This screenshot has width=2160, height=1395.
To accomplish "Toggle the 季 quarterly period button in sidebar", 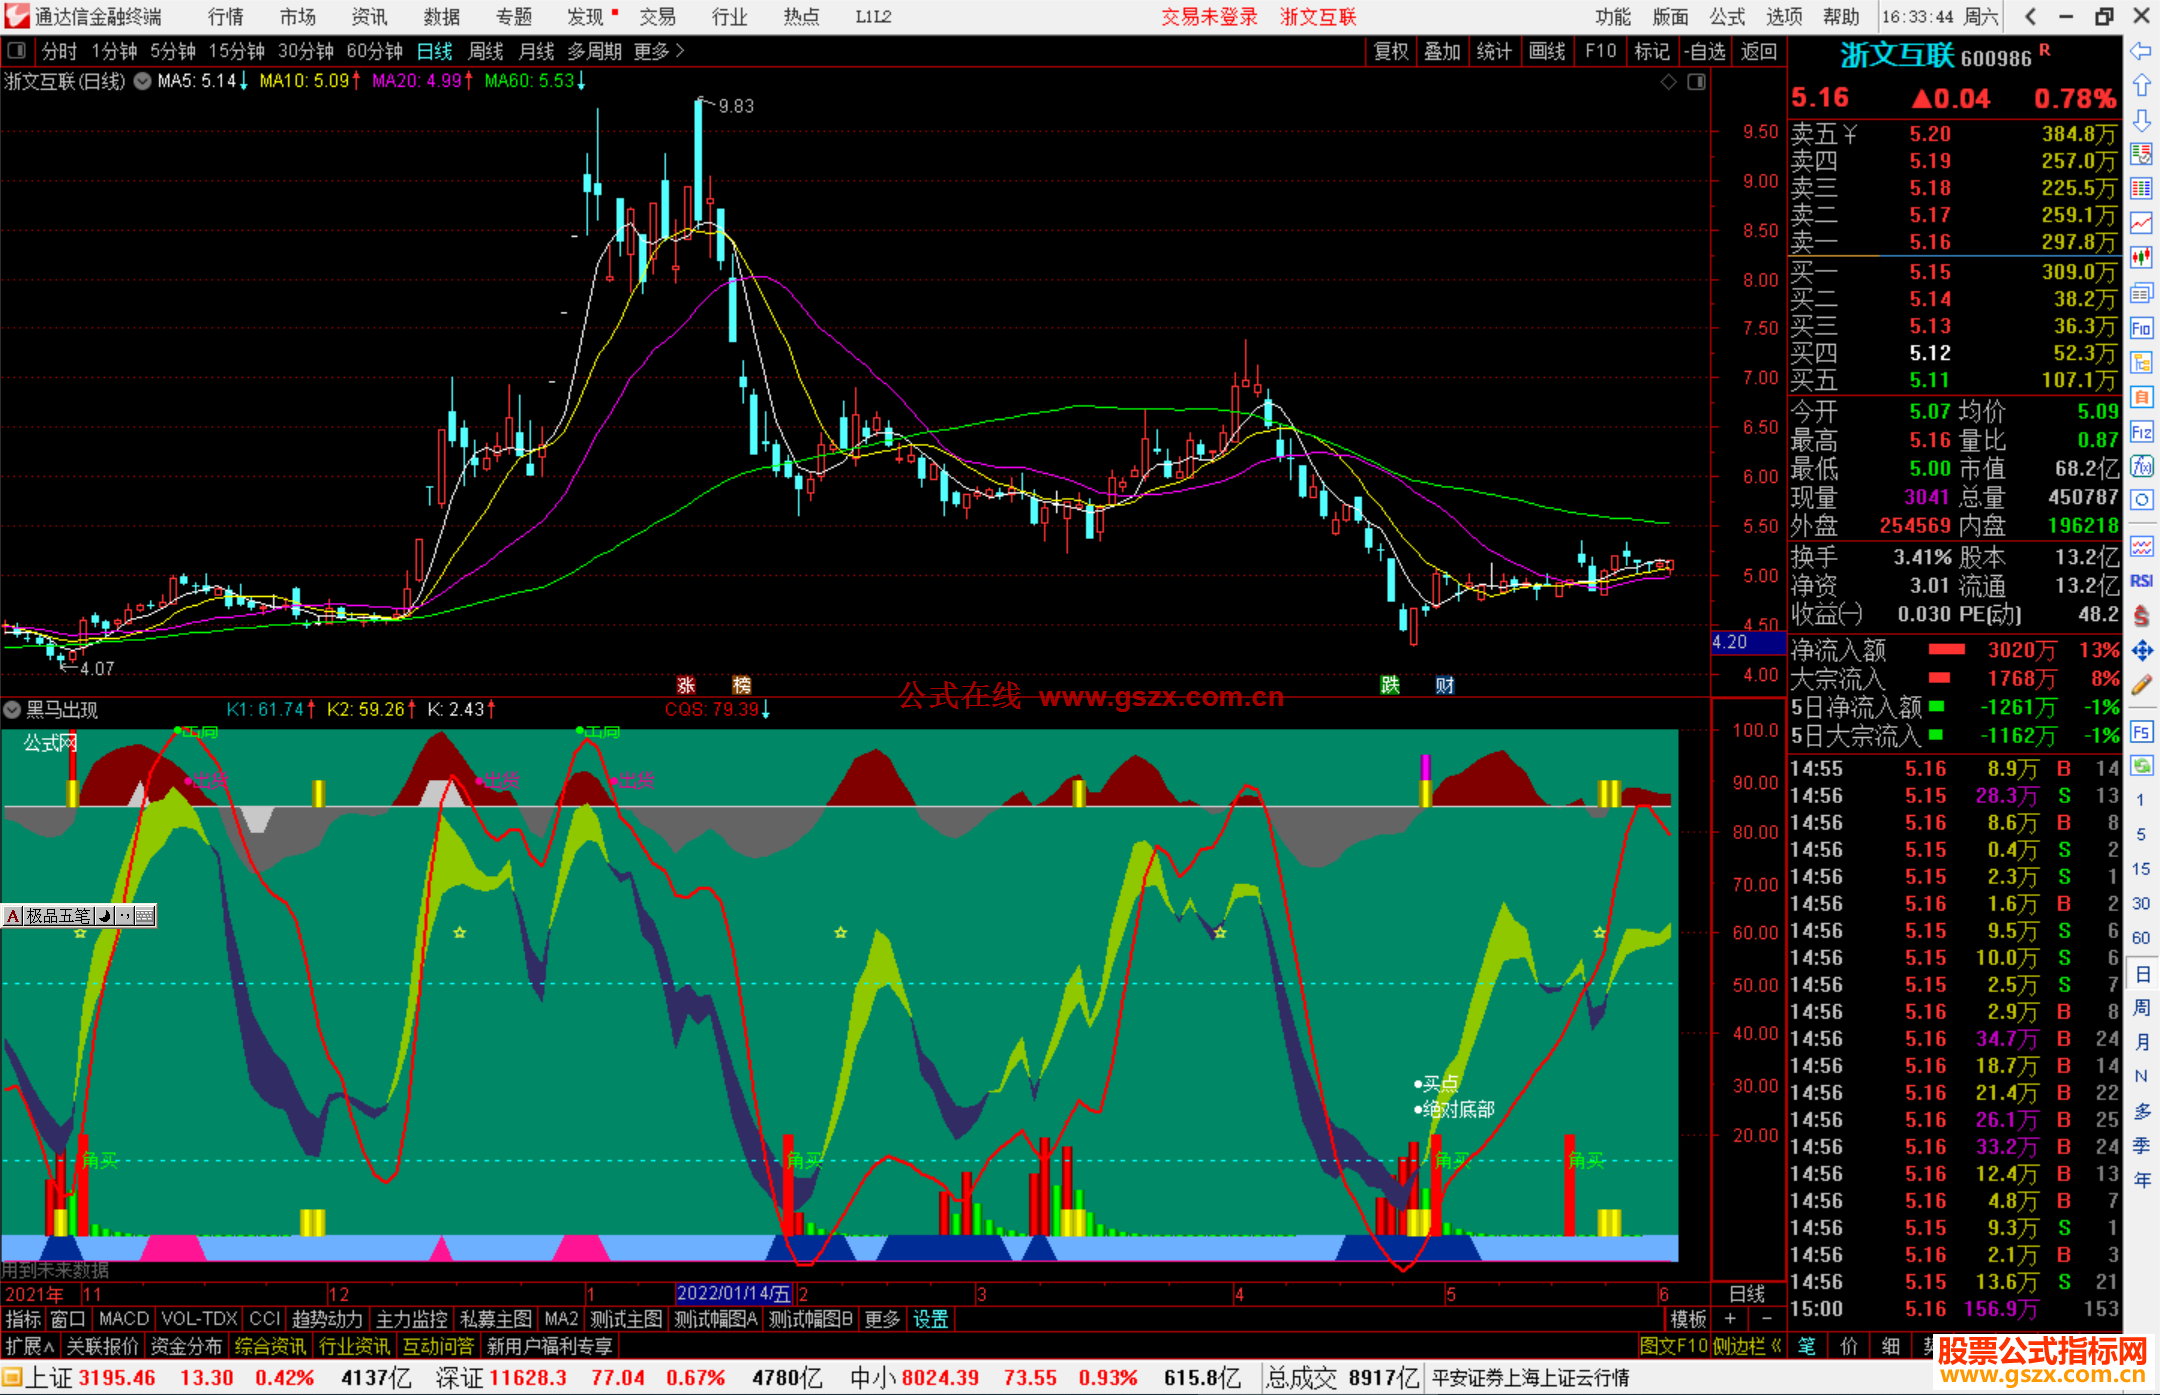I will coord(2141,1146).
